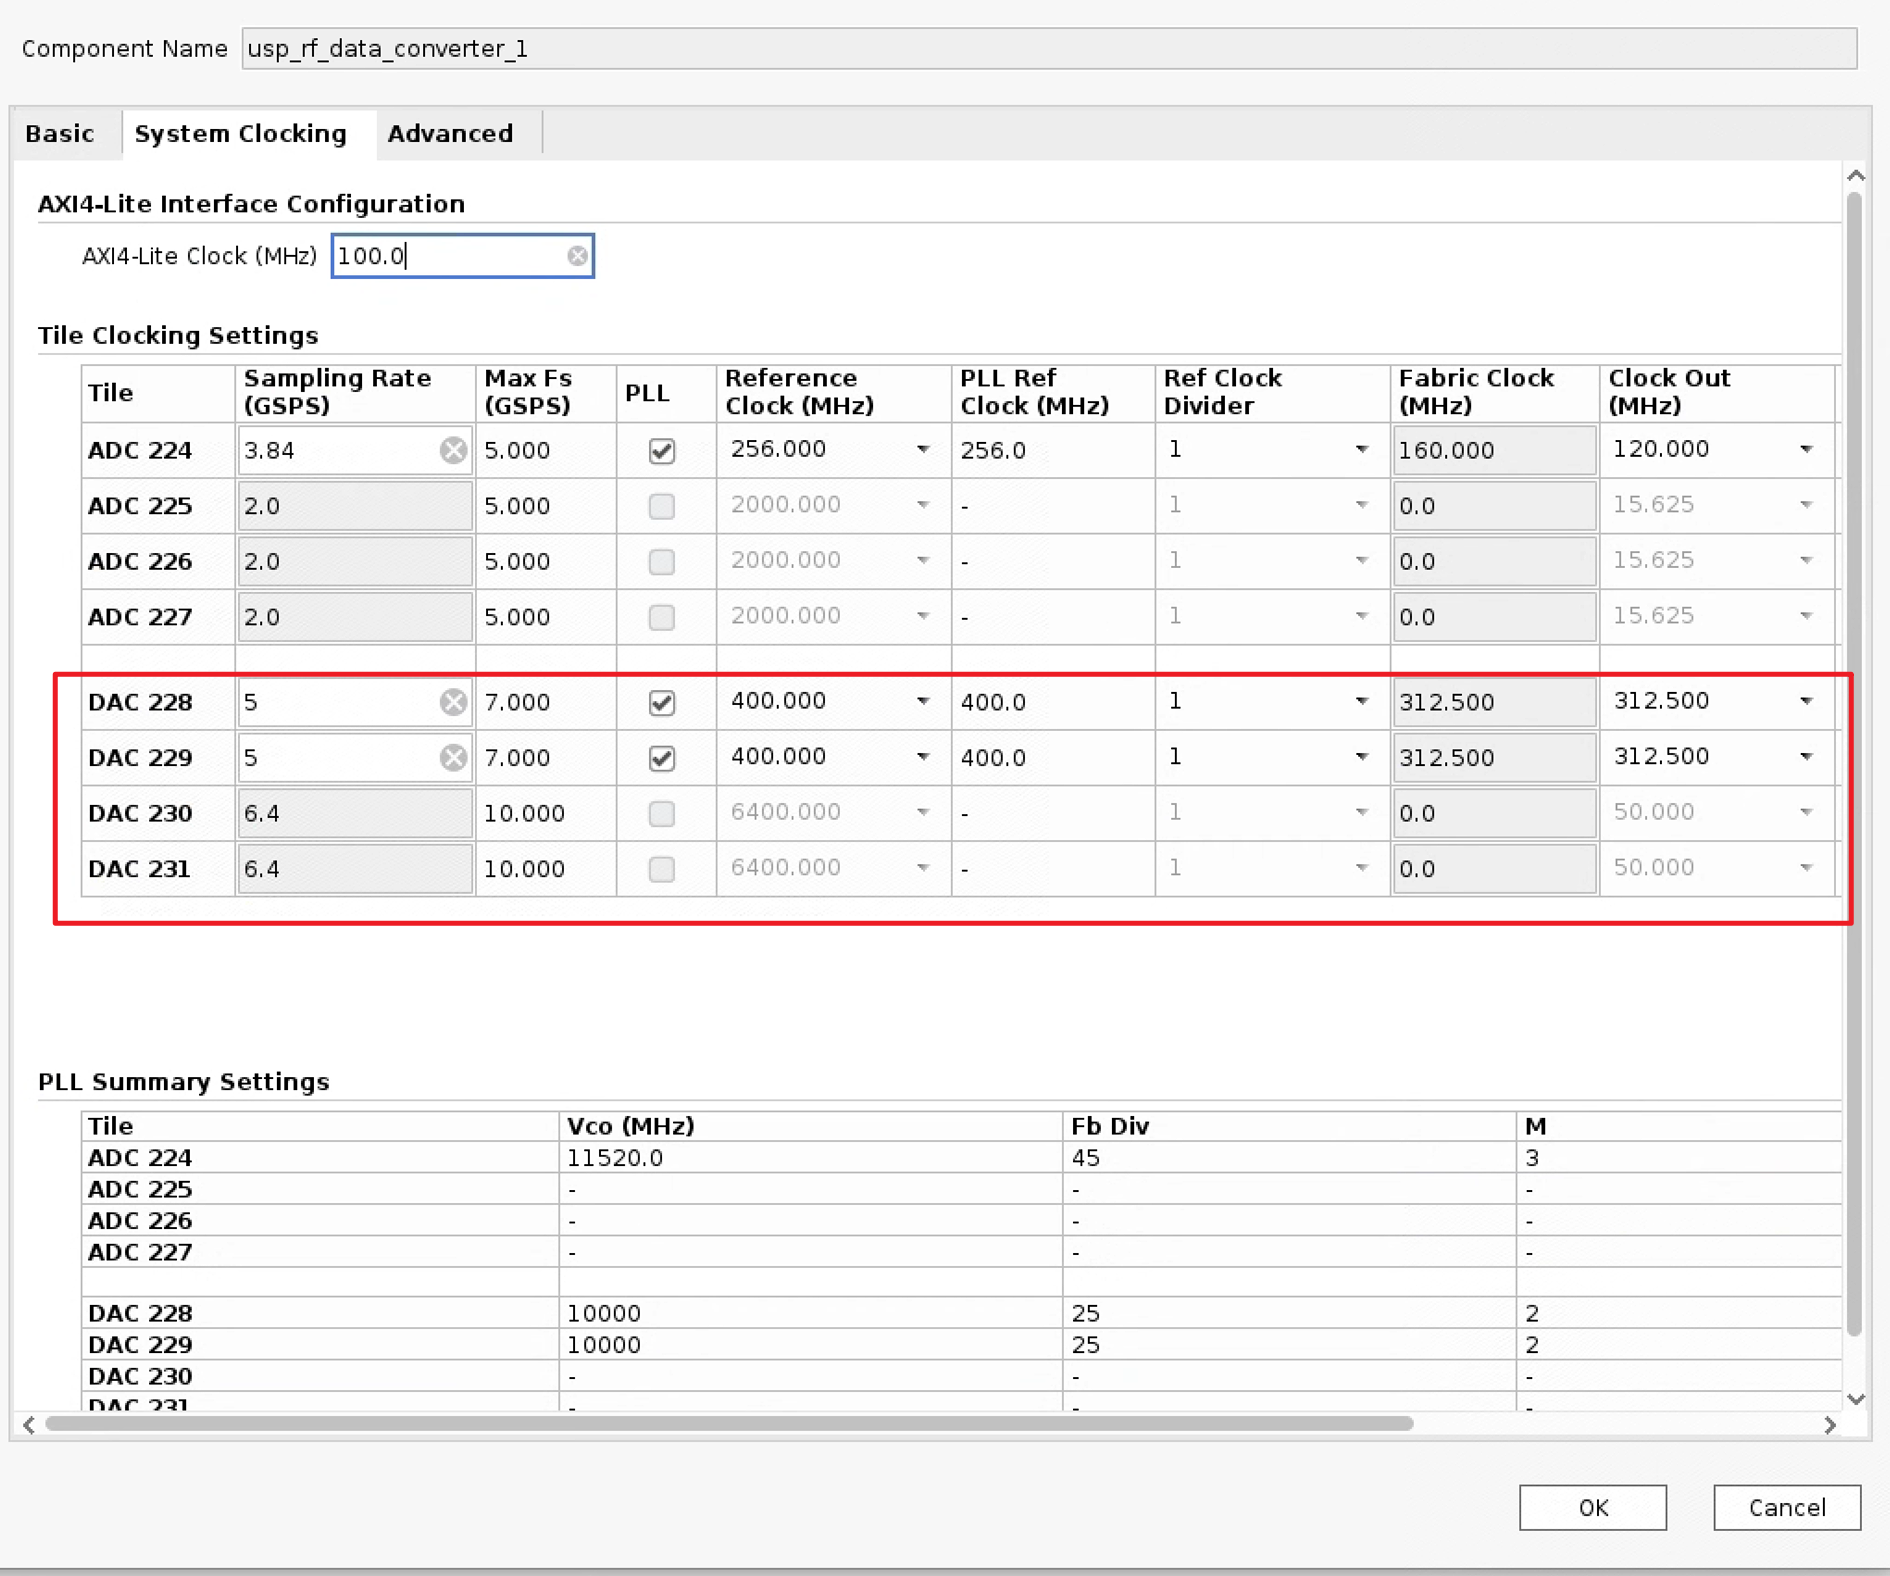Click the OK button

pos(1592,1507)
